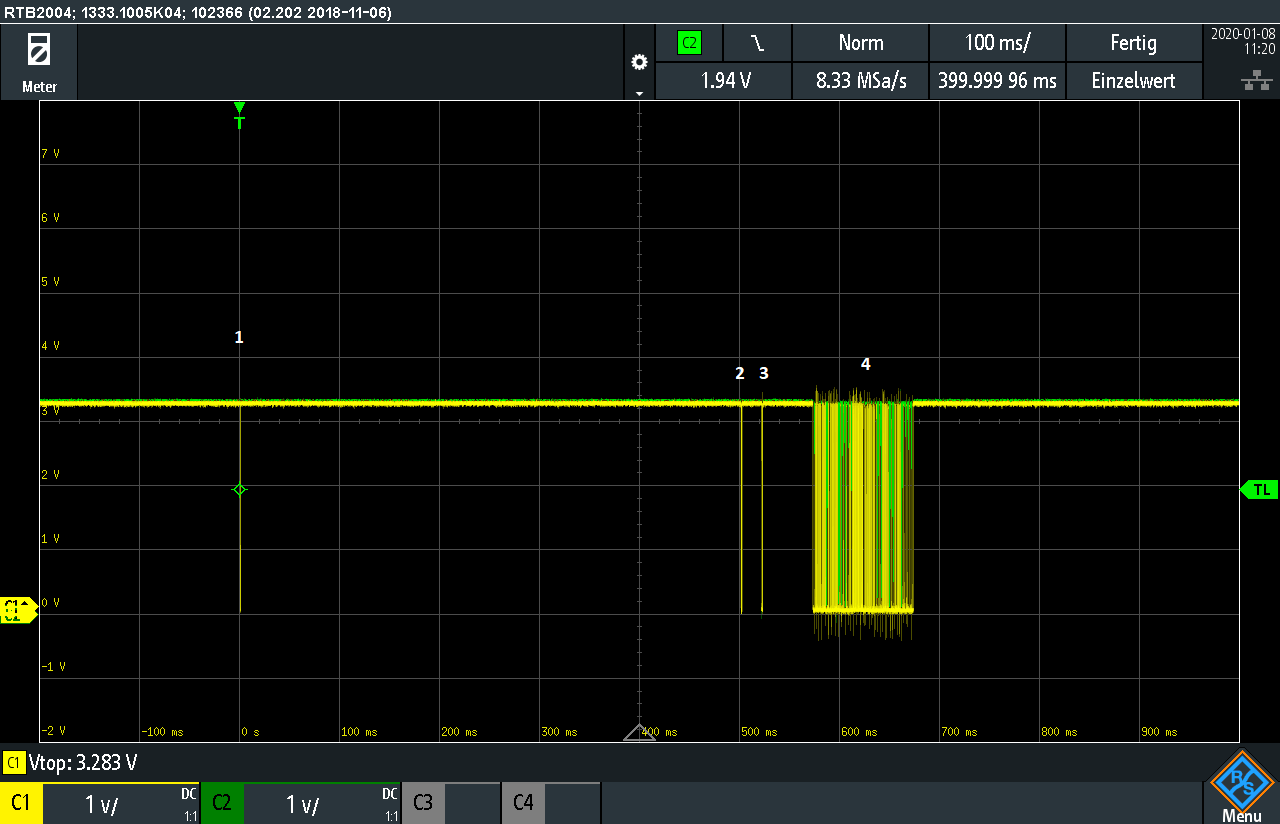This screenshot has height=824, width=1280.
Task: Select the green C2 trigger source badge
Action: point(689,43)
